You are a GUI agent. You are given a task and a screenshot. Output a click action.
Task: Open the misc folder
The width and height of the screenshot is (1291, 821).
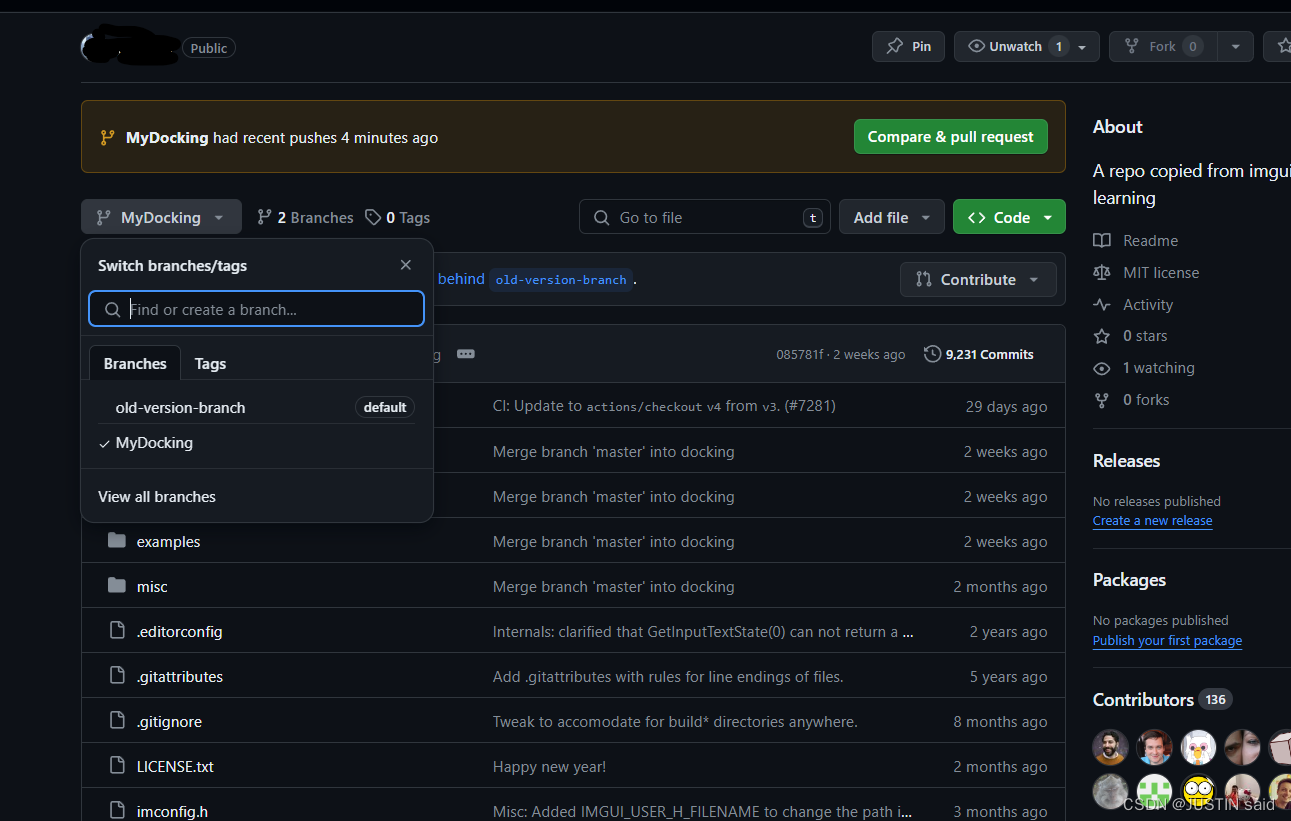[152, 586]
